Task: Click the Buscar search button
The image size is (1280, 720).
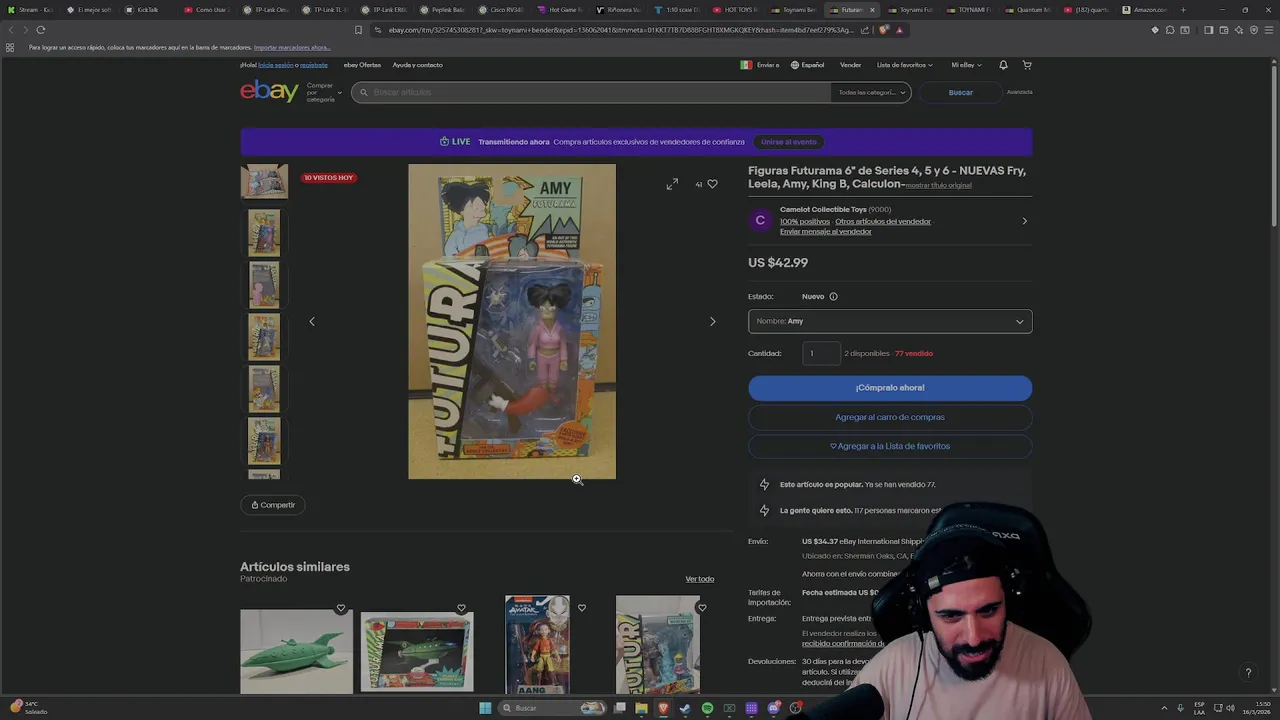Action: pos(960,92)
